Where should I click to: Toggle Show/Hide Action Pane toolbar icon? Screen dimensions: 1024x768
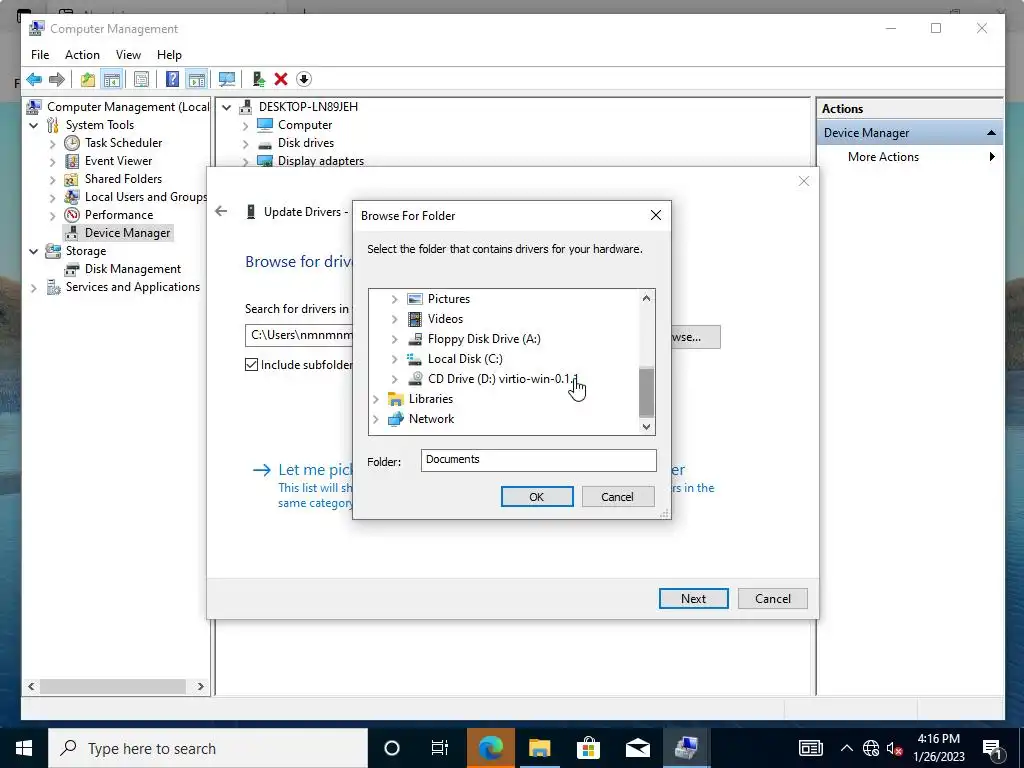coord(196,80)
